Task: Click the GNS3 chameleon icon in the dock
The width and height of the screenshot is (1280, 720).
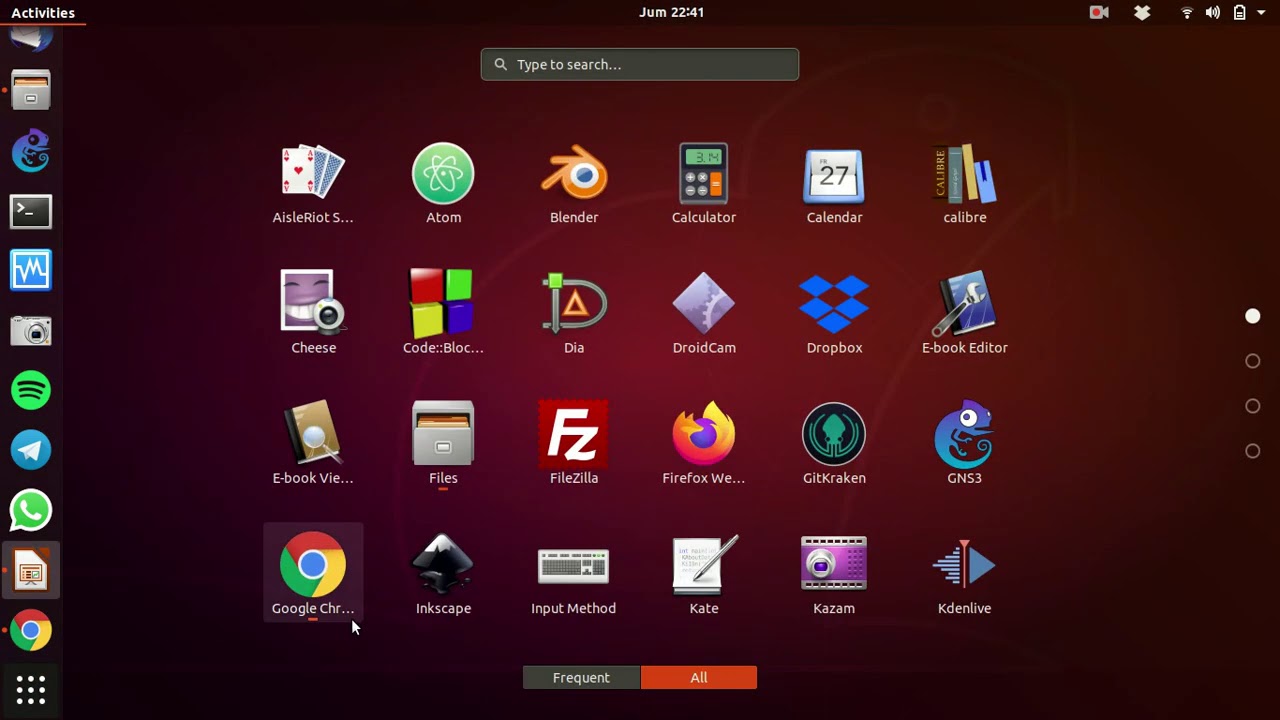Action: 31,151
